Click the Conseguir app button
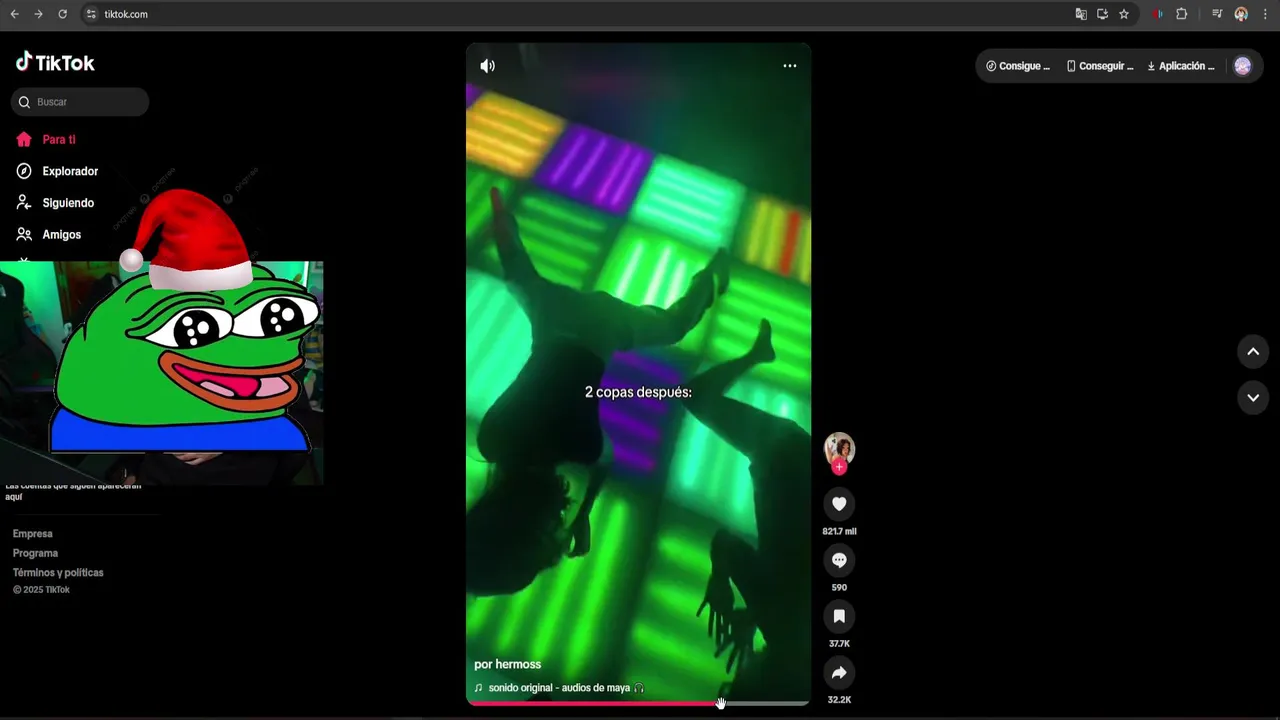The image size is (1280, 720). 1100,66
